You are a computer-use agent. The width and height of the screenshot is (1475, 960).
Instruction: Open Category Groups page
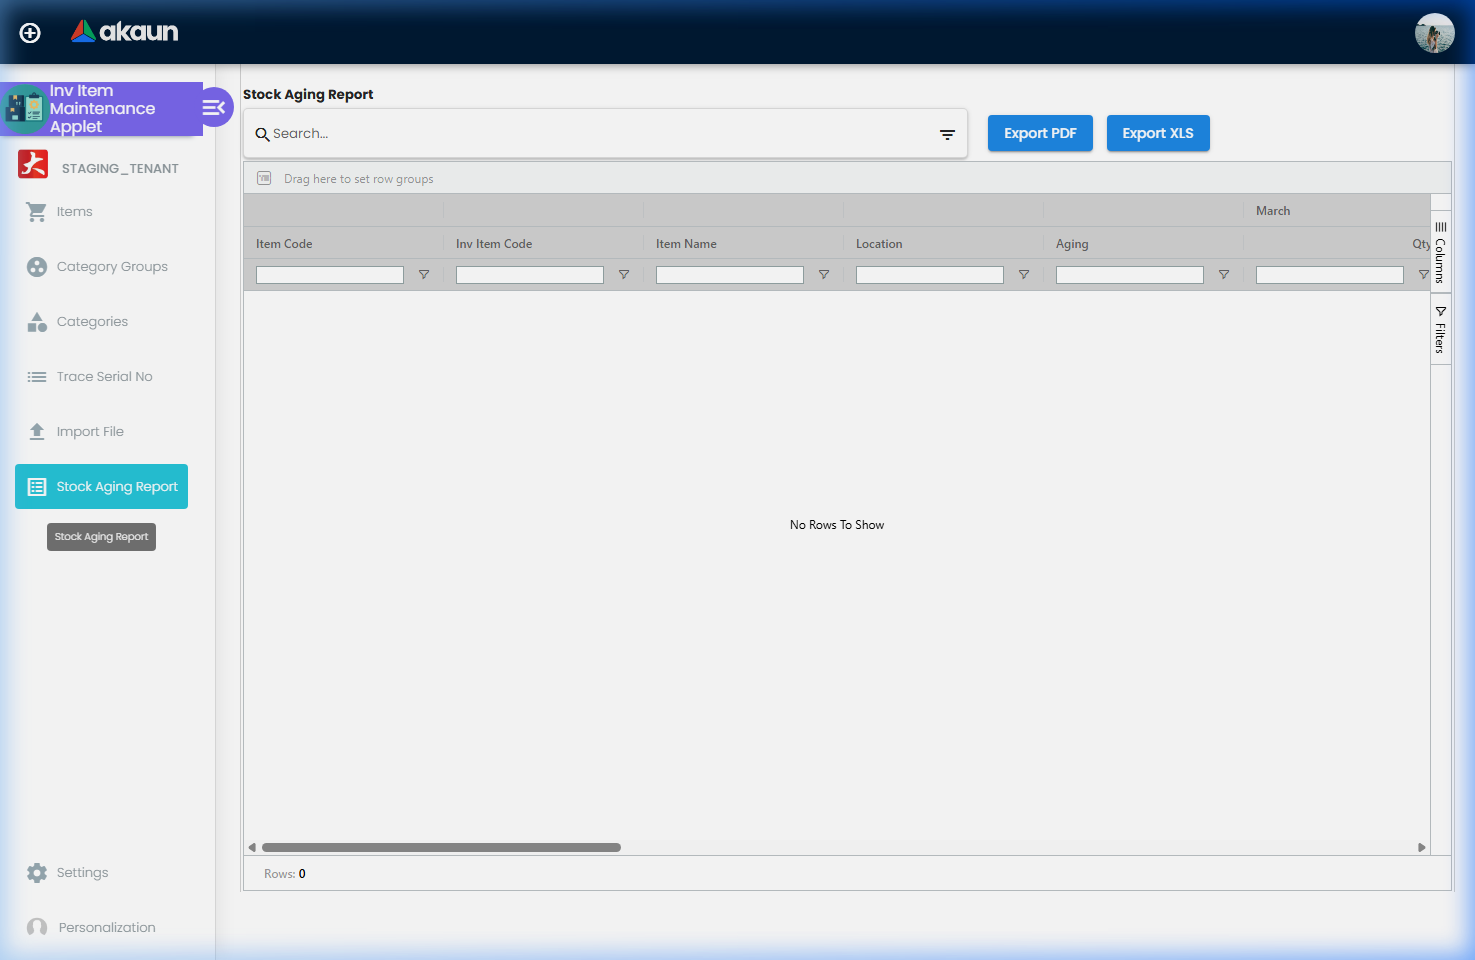[x=111, y=267]
